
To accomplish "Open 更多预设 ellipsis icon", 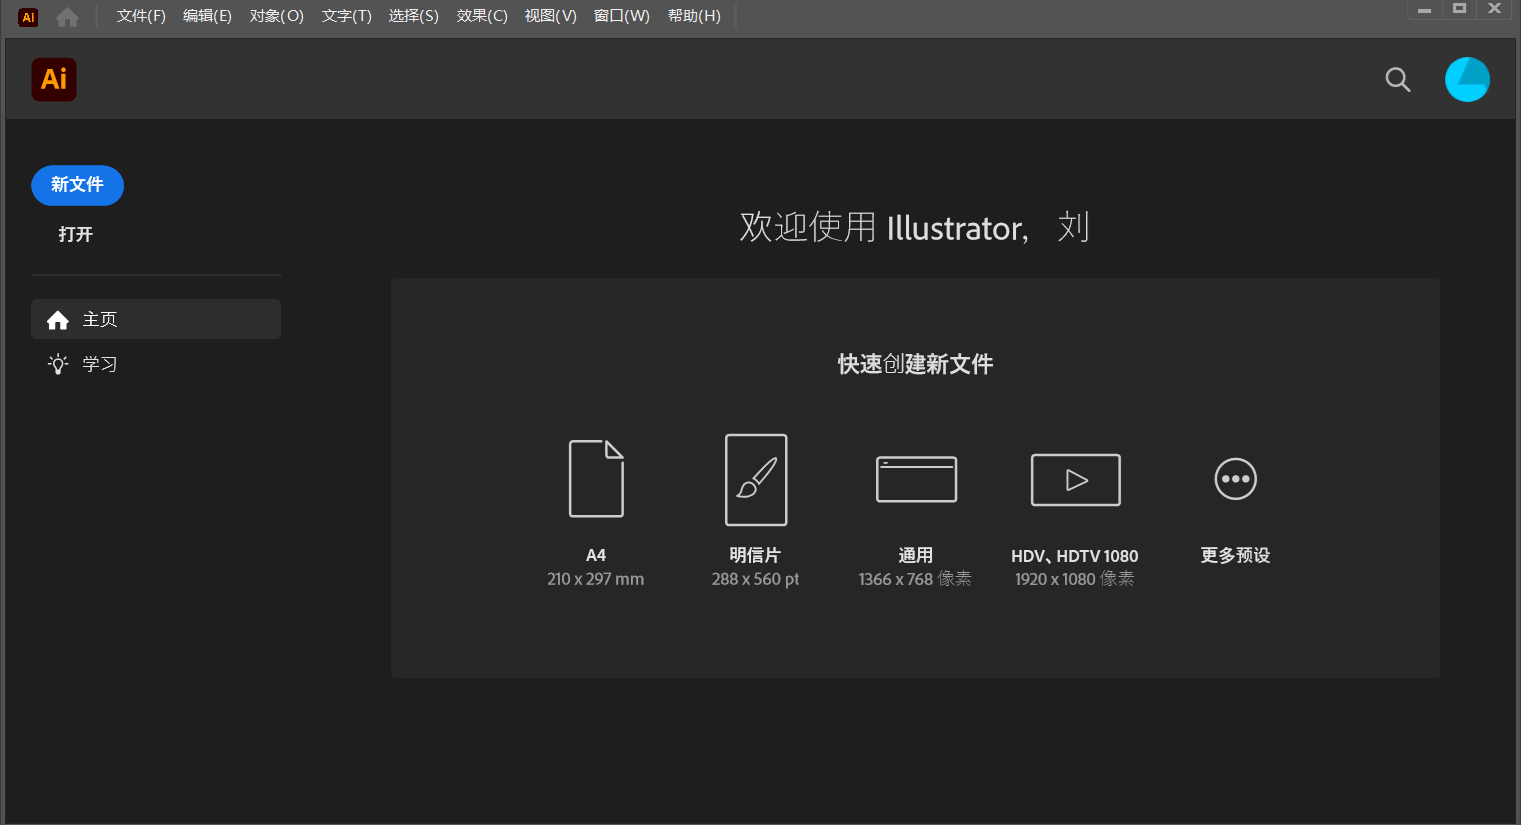I will click(1235, 479).
